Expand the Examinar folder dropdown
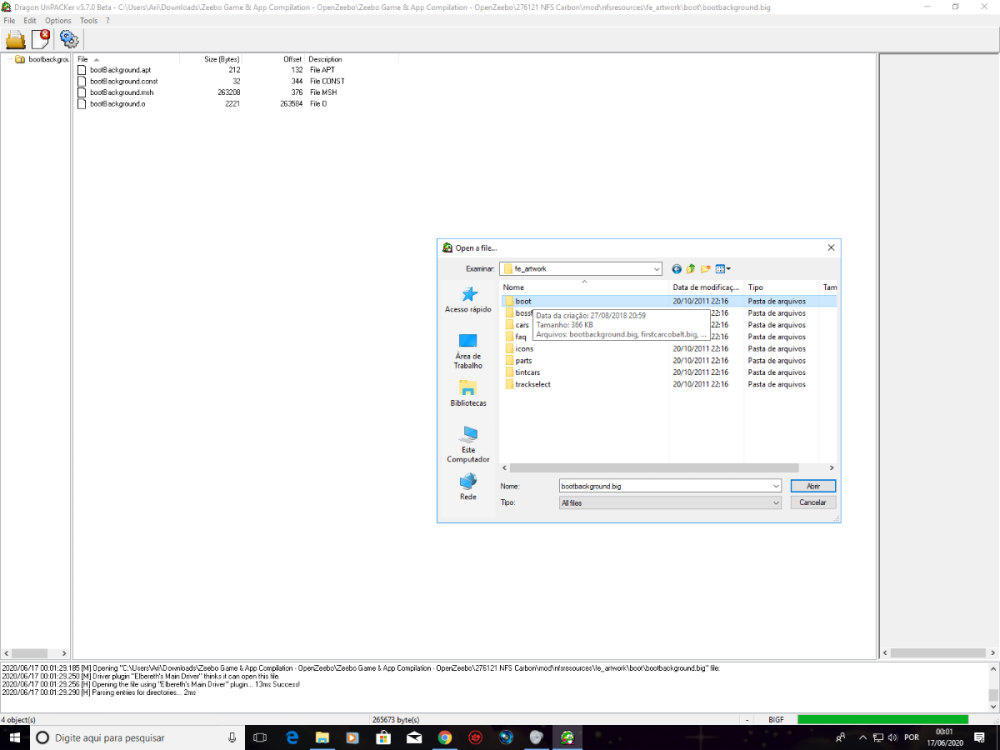Viewport: 1000px width, 750px height. (x=656, y=268)
